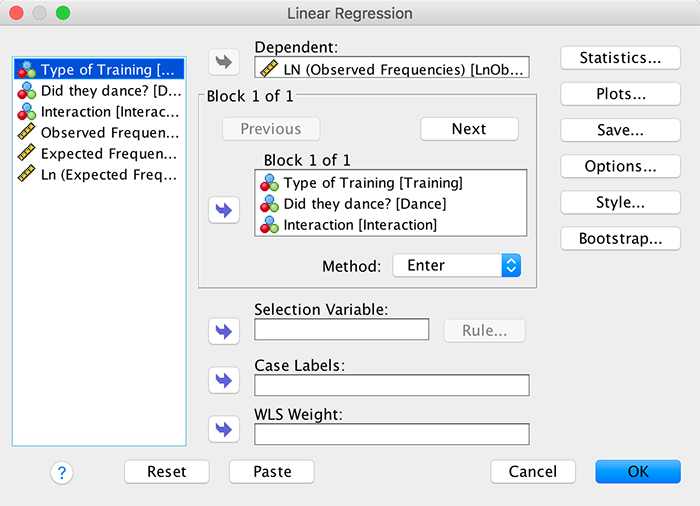
Task: Select Did they dance? in source list
Action: tap(99, 91)
